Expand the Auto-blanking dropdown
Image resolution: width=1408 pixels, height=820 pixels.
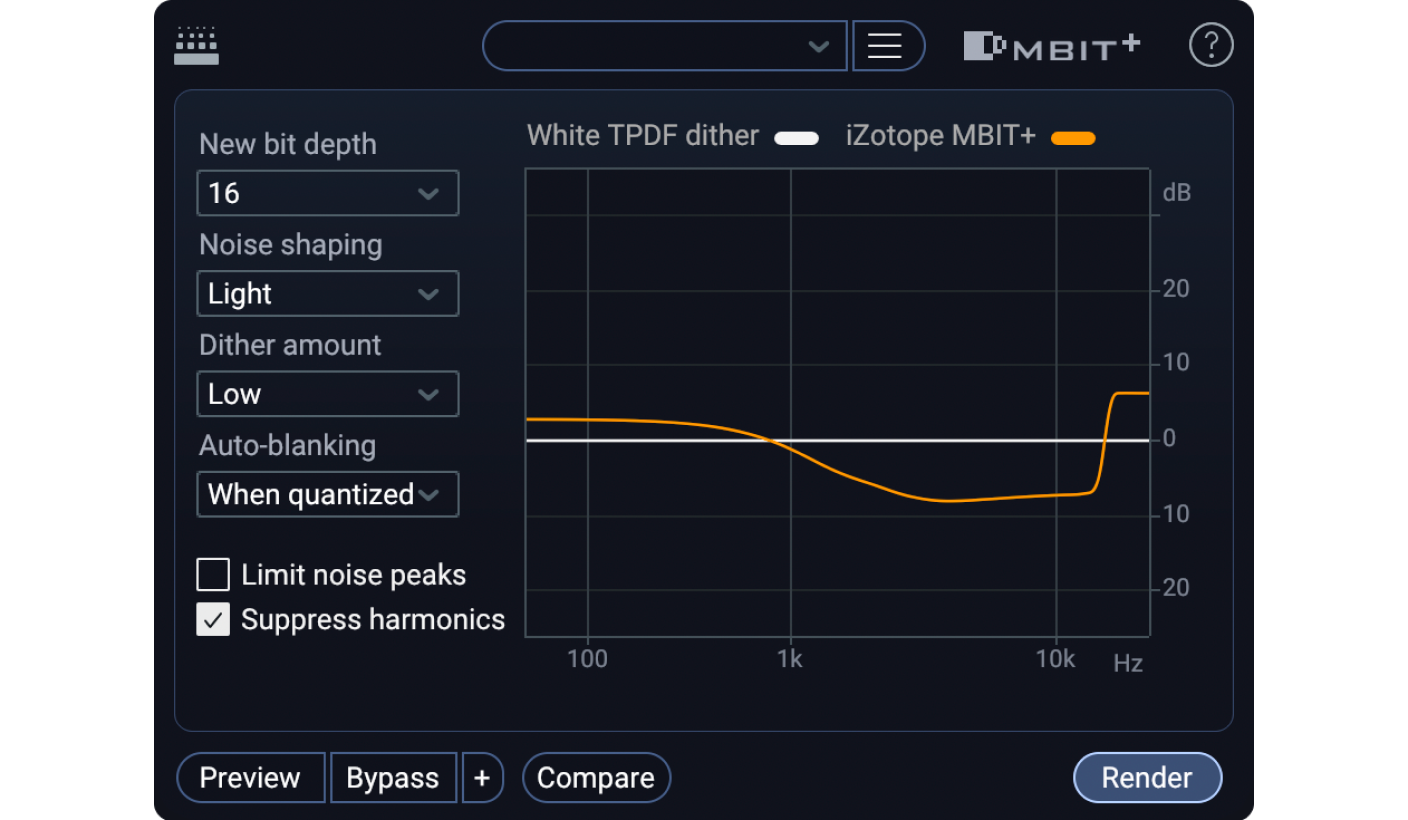[327, 494]
